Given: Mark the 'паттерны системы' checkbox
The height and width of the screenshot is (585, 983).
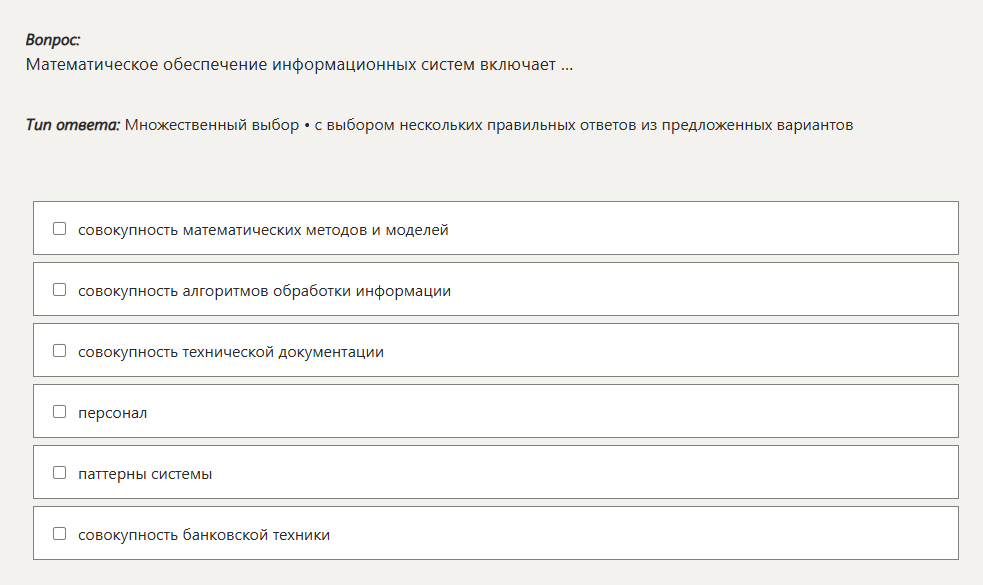Looking at the screenshot, I should tap(60, 473).
